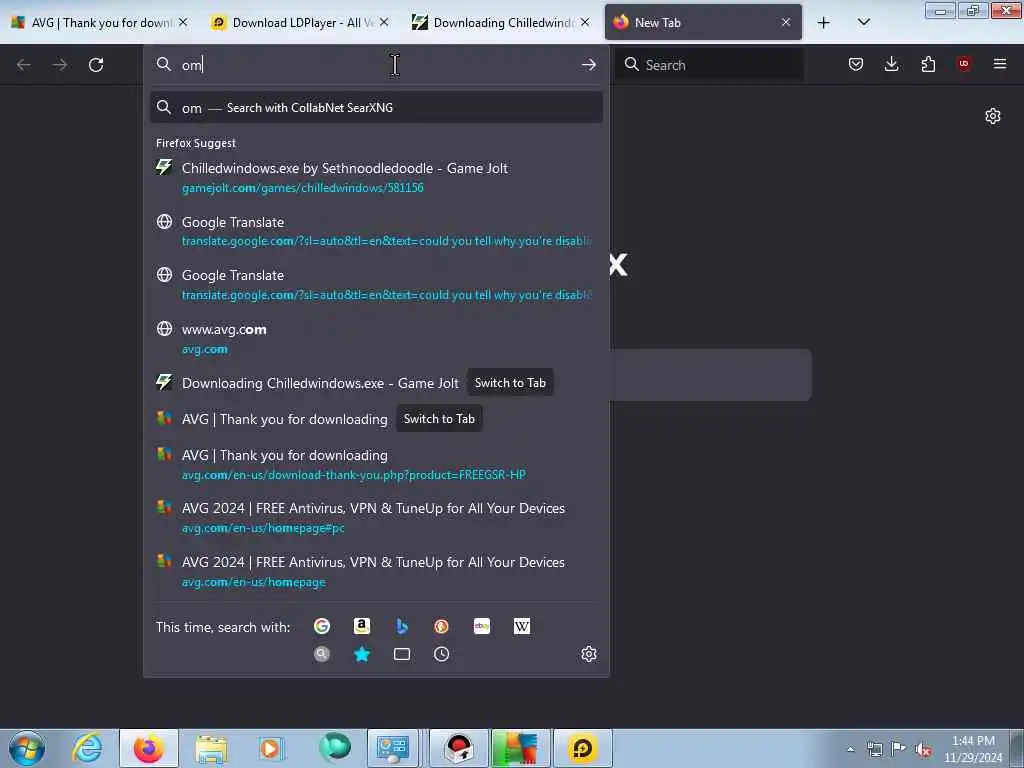This screenshot has height=768, width=1024.
Task: Launch Internet Explorer from taskbar
Action: pyautogui.click(x=88, y=748)
